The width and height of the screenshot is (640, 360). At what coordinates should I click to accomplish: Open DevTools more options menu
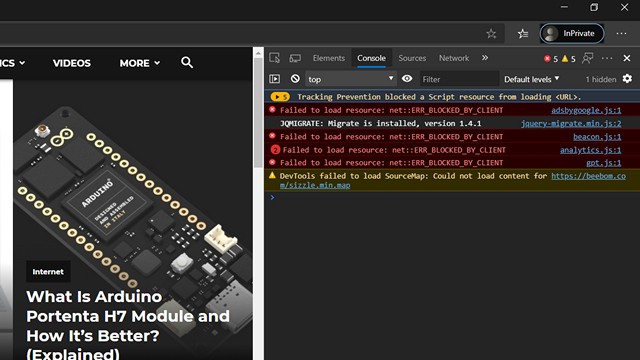[x=607, y=58]
